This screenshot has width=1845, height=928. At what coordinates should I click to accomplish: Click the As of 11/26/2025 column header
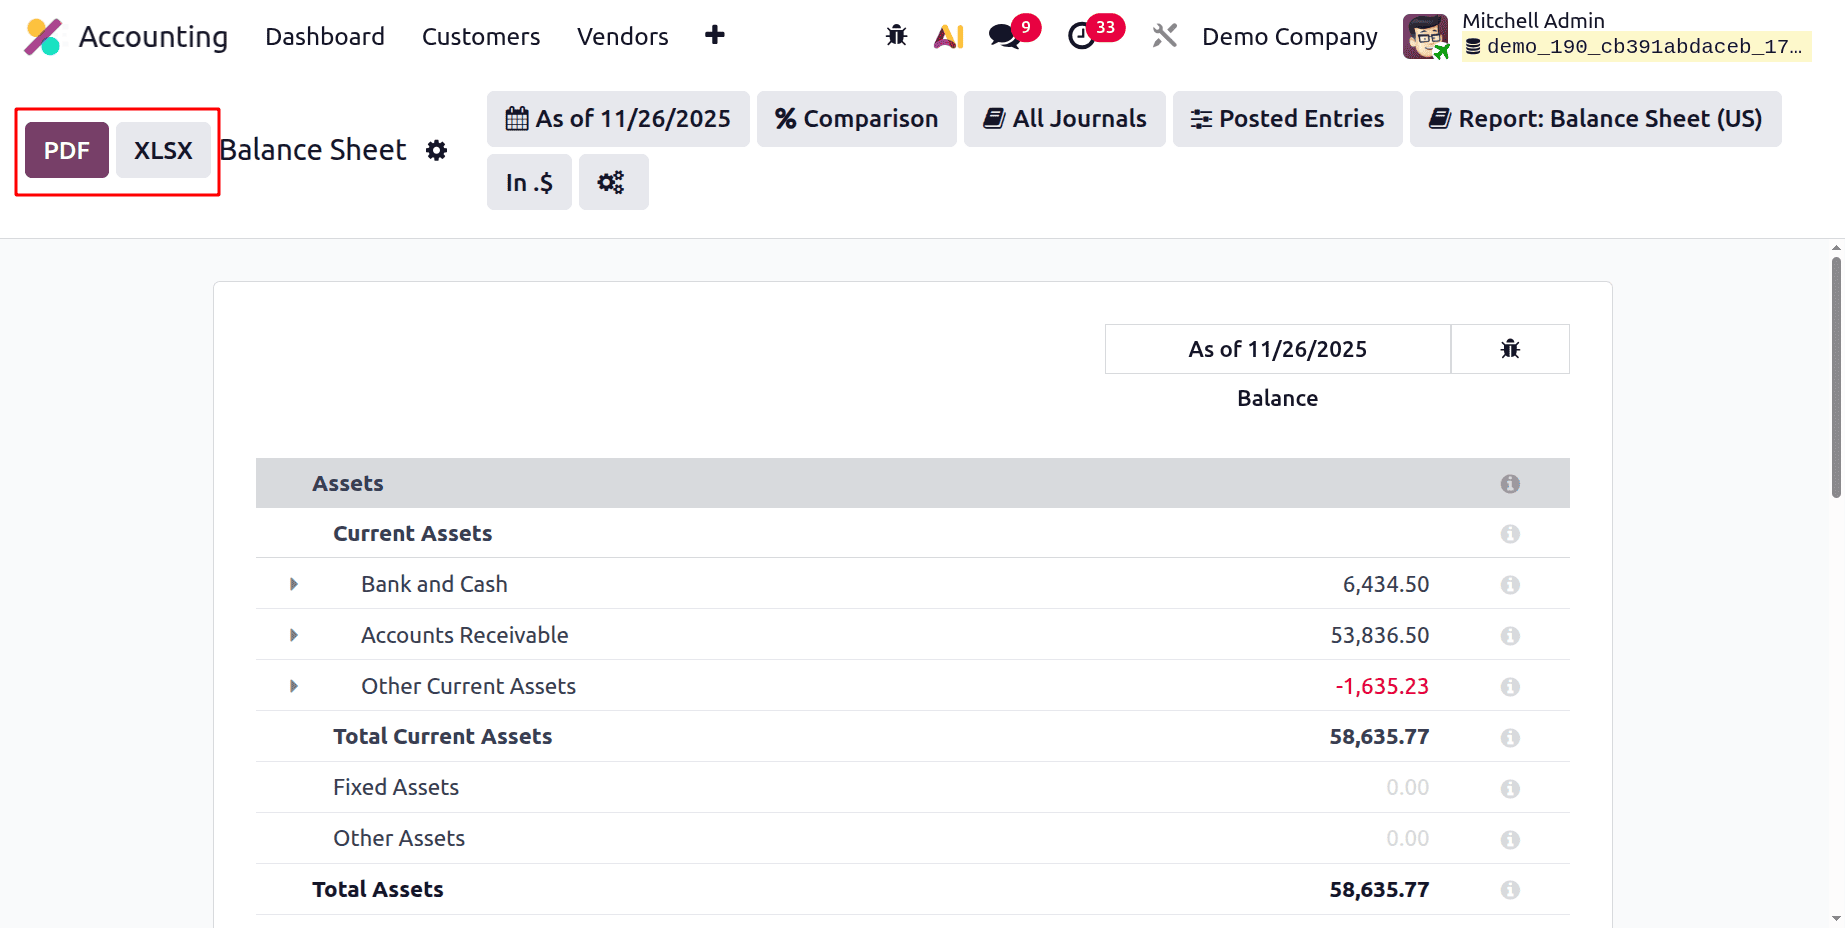1277,349
